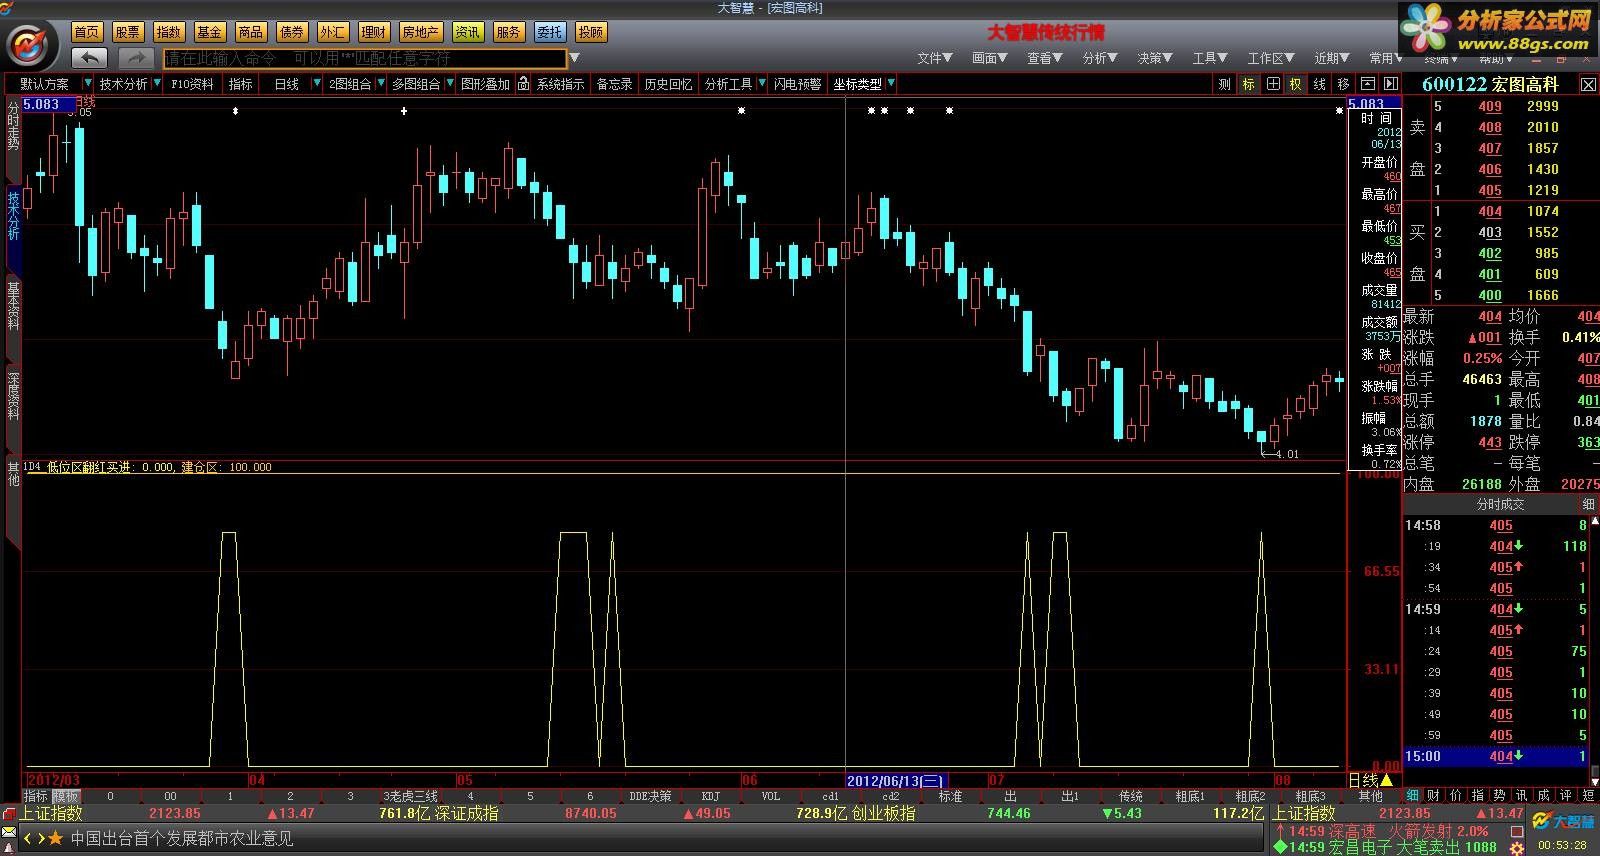Click F10资料 toolbar item
1600x856 pixels.
(x=193, y=84)
